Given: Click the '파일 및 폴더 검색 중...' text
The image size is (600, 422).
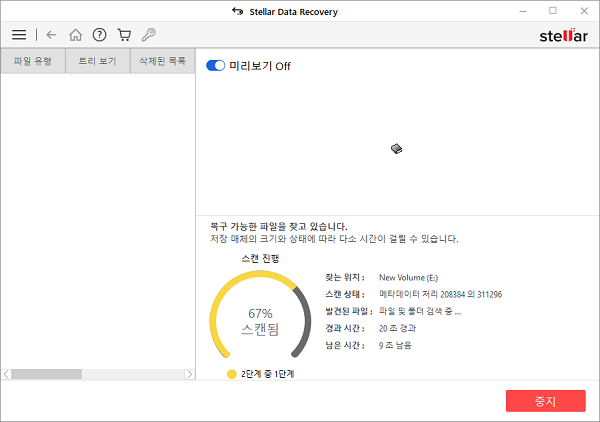Looking at the screenshot, I should pos(420,311).
